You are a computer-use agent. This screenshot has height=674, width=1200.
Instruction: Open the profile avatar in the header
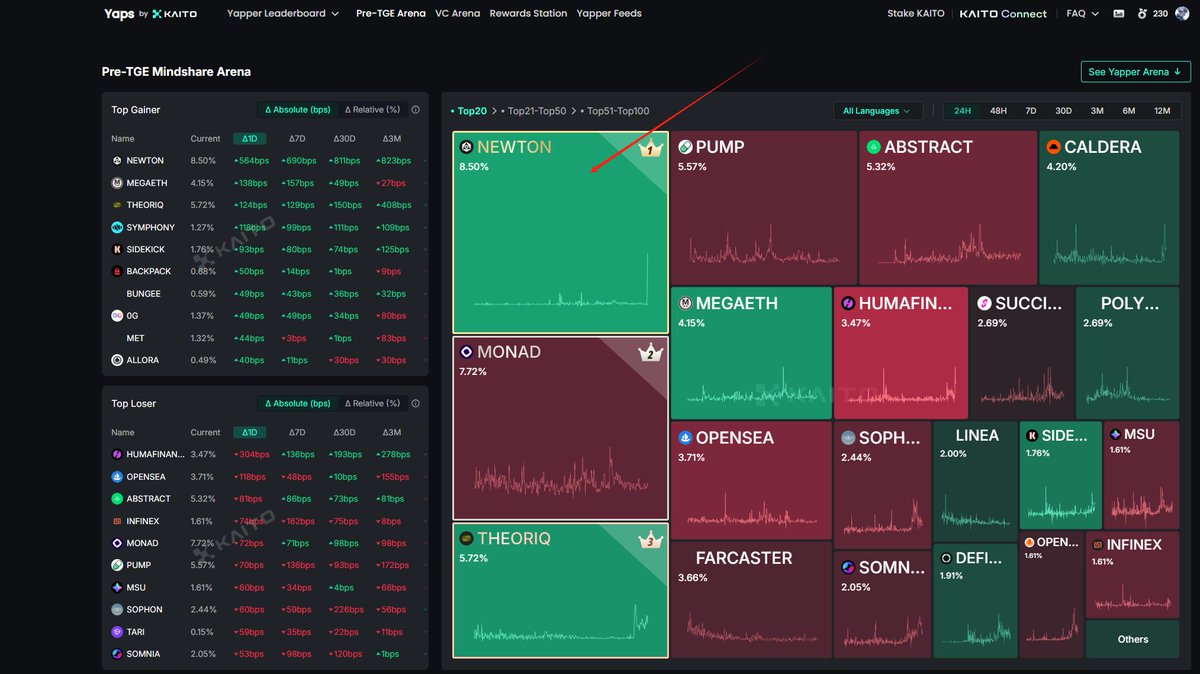[1184, 14]
